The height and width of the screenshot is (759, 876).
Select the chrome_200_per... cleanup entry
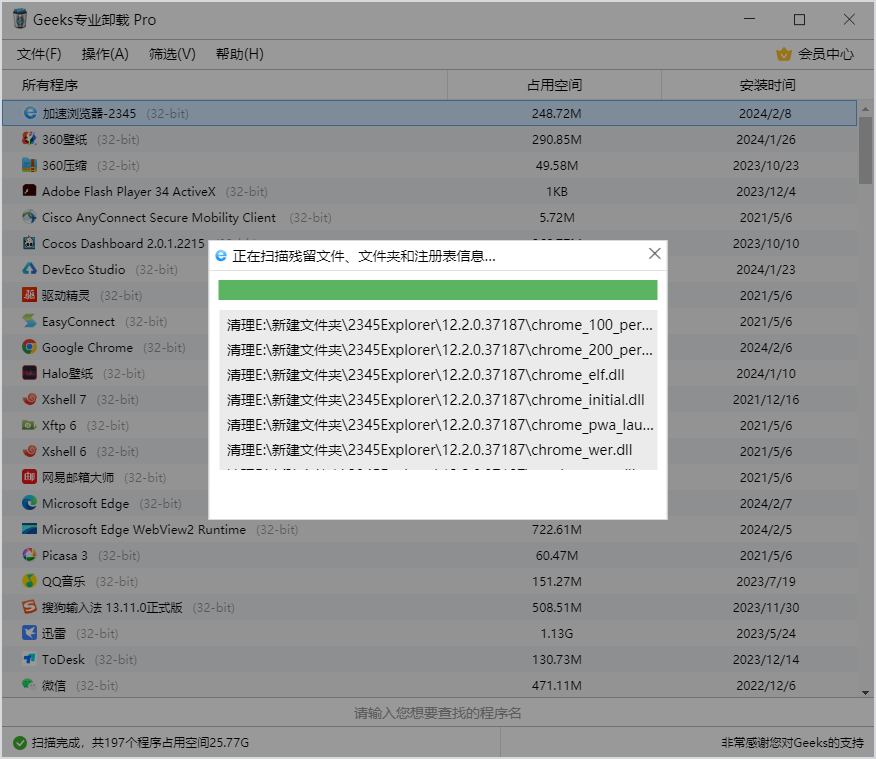click(x=439, y=350)
